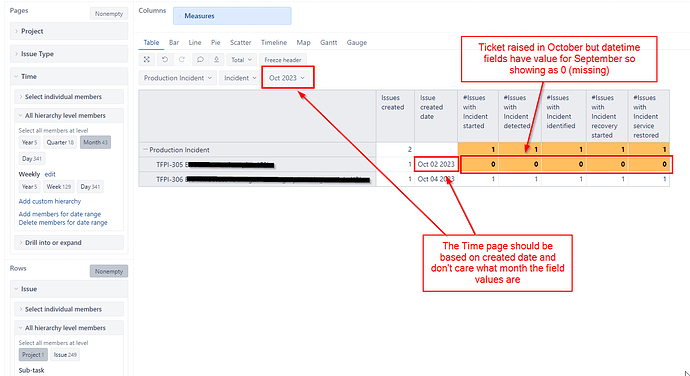Switch to the Bar chart tab
Viewport: 690px width, 376px height.
[174, 43]
